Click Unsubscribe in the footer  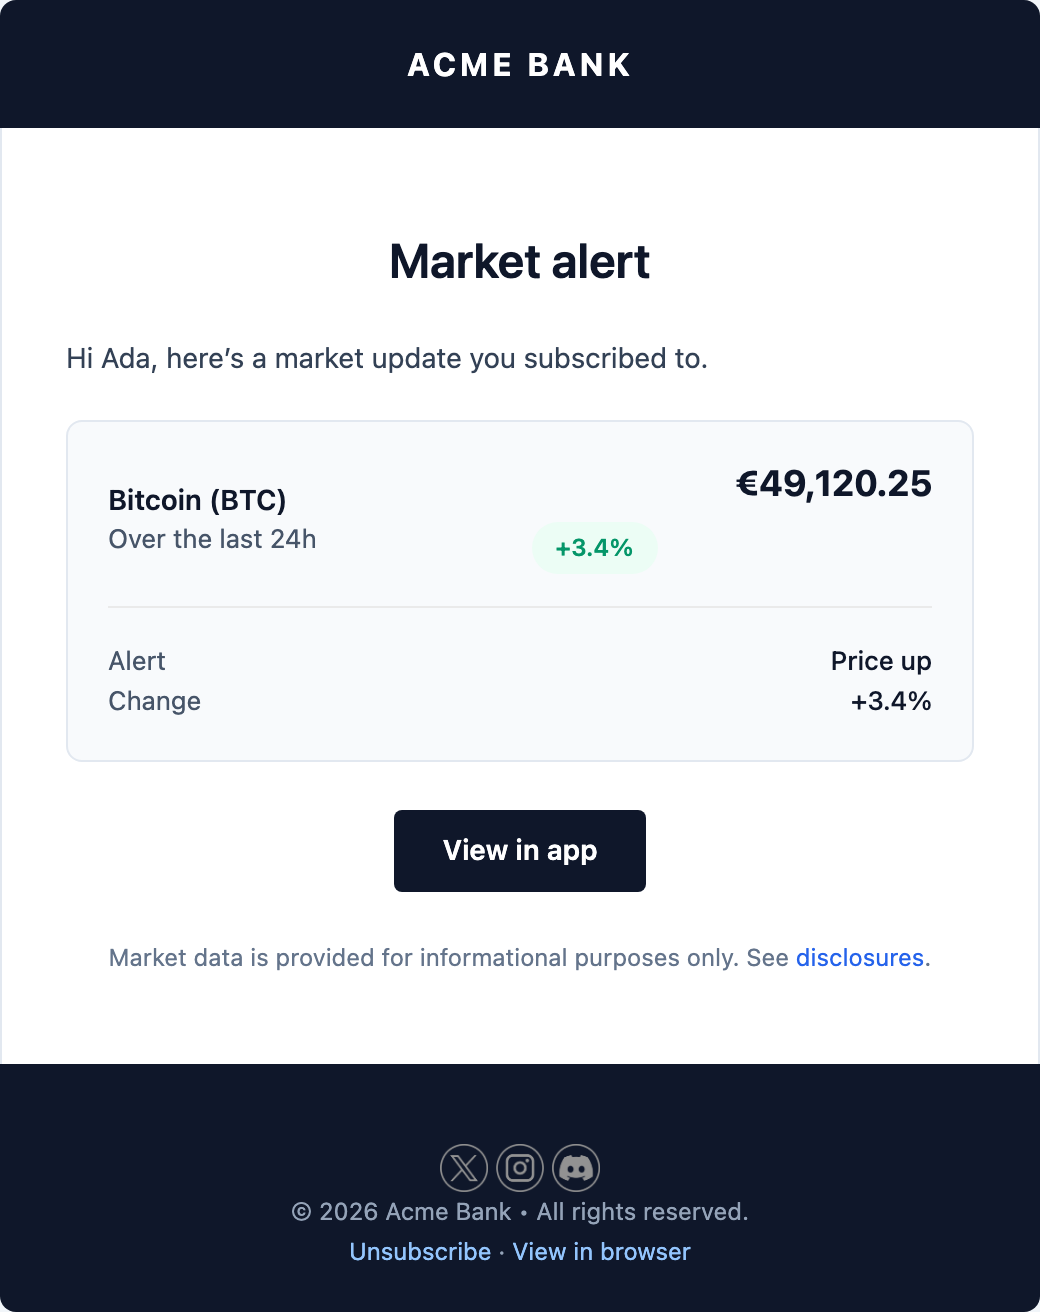point(420,1251)
